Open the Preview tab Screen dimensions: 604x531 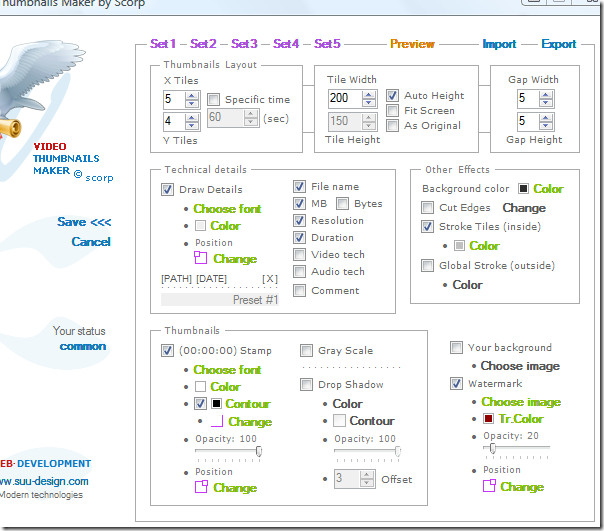pos(412,44)
